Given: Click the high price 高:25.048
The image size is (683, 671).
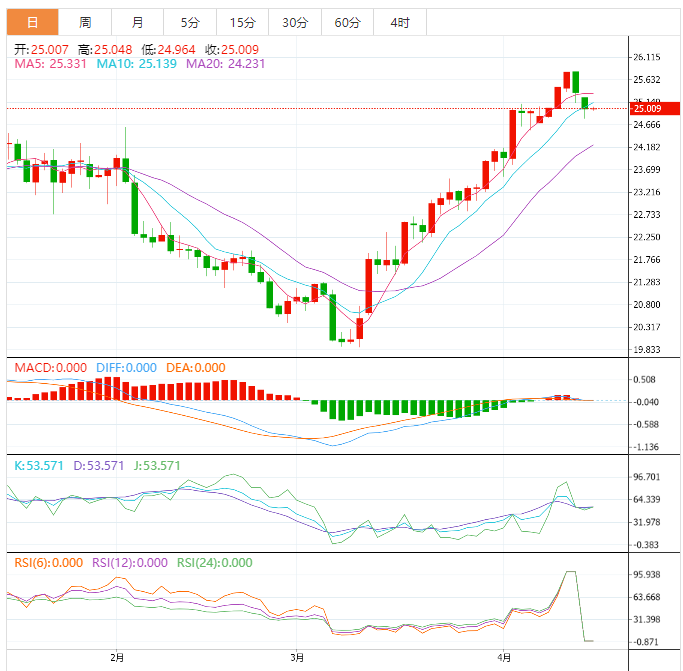Looking at the screenshot, I should (x=105, y=50).
